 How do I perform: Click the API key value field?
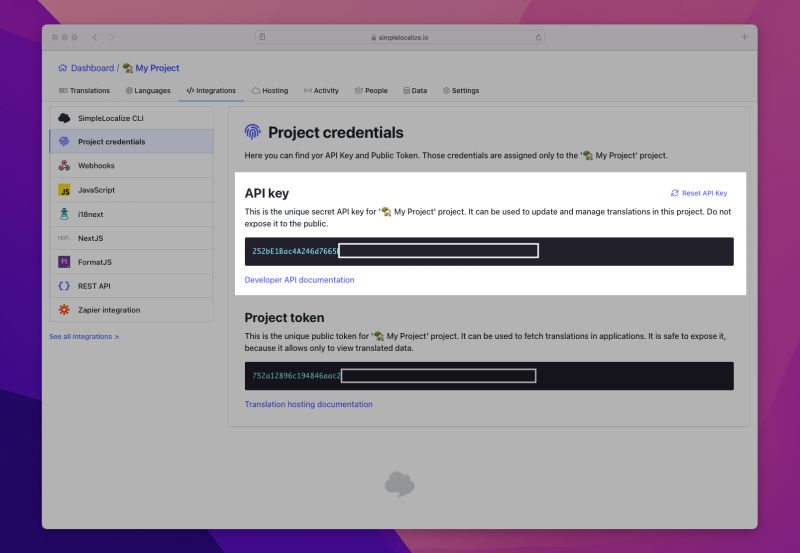click(x=489, y=251)
